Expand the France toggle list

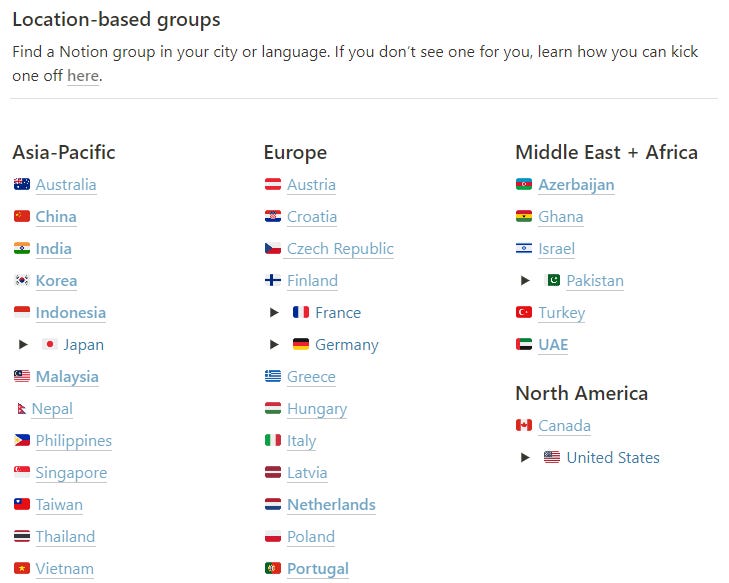pyautogui.click(x=274, y=312)
